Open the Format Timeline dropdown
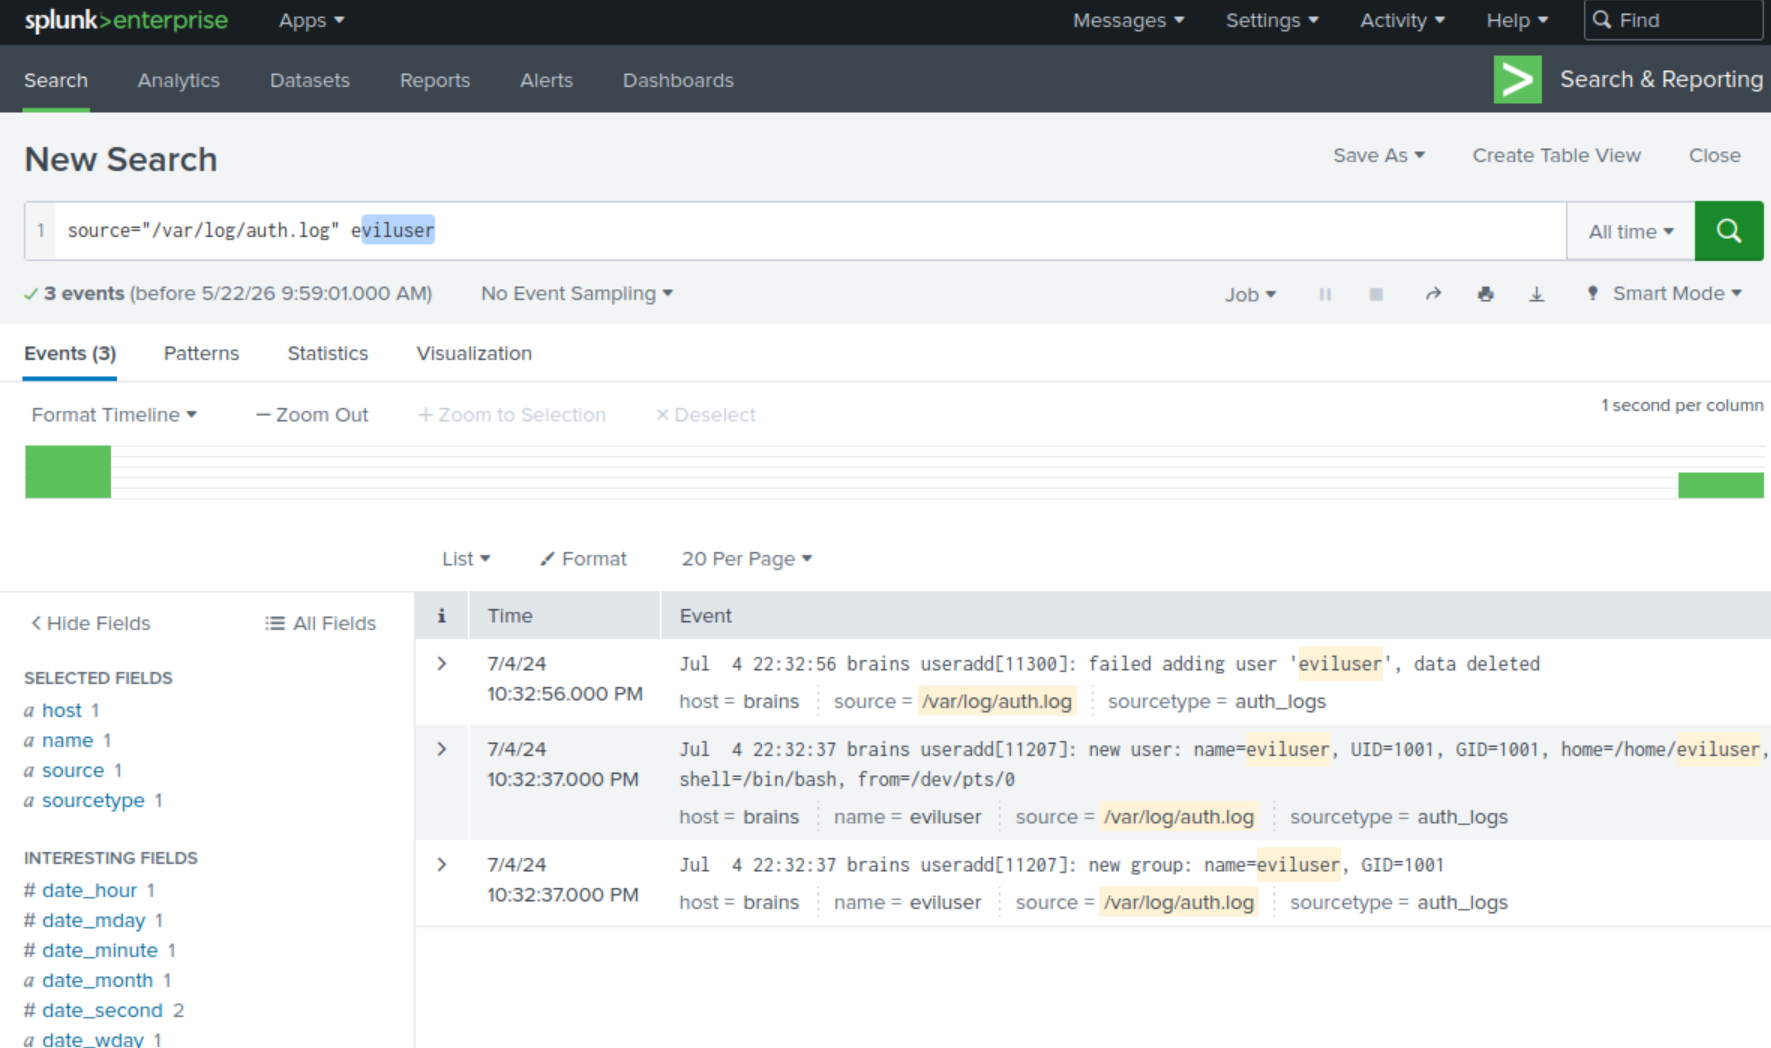 pos(114,414)
